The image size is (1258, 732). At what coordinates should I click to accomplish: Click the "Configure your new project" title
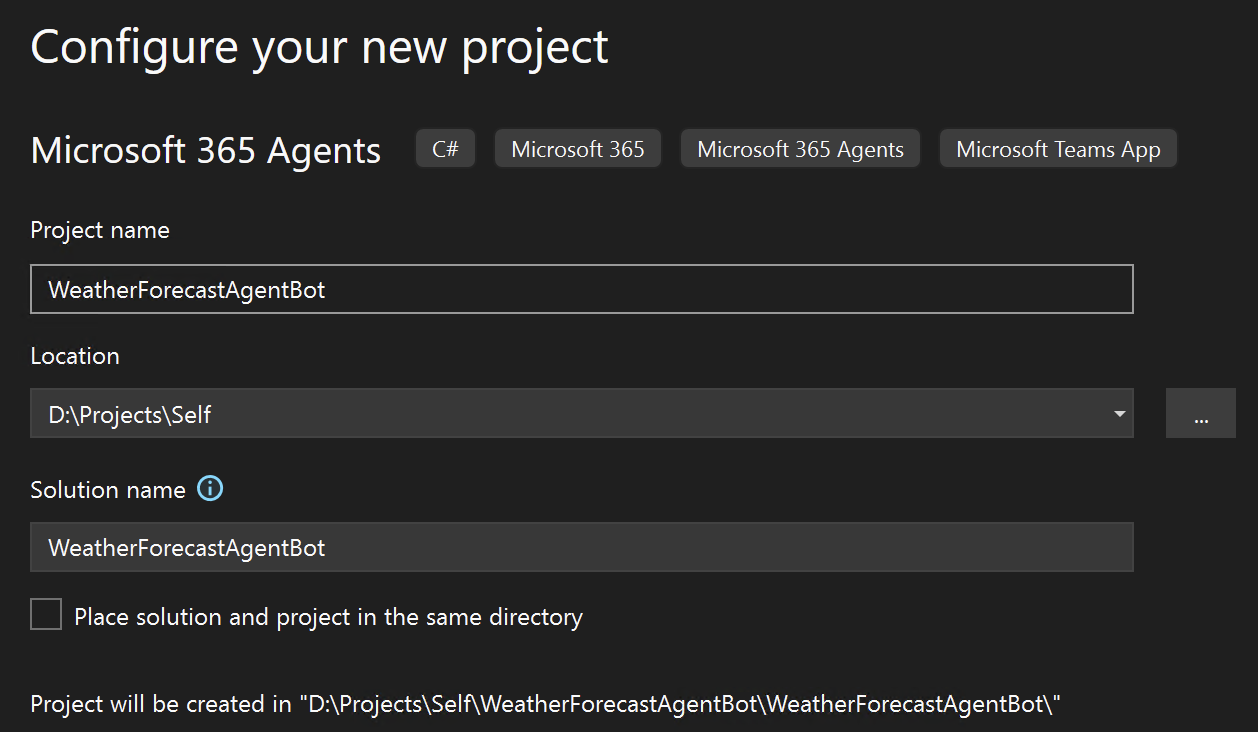pyautogui.click(x=319, y=45)
